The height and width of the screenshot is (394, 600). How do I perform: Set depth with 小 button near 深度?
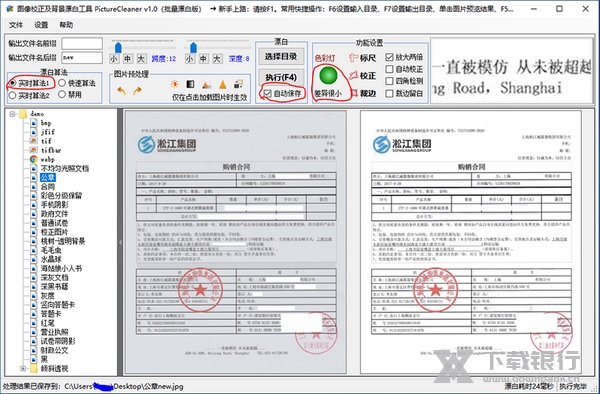pyautogui.click(x=189, y=59)
